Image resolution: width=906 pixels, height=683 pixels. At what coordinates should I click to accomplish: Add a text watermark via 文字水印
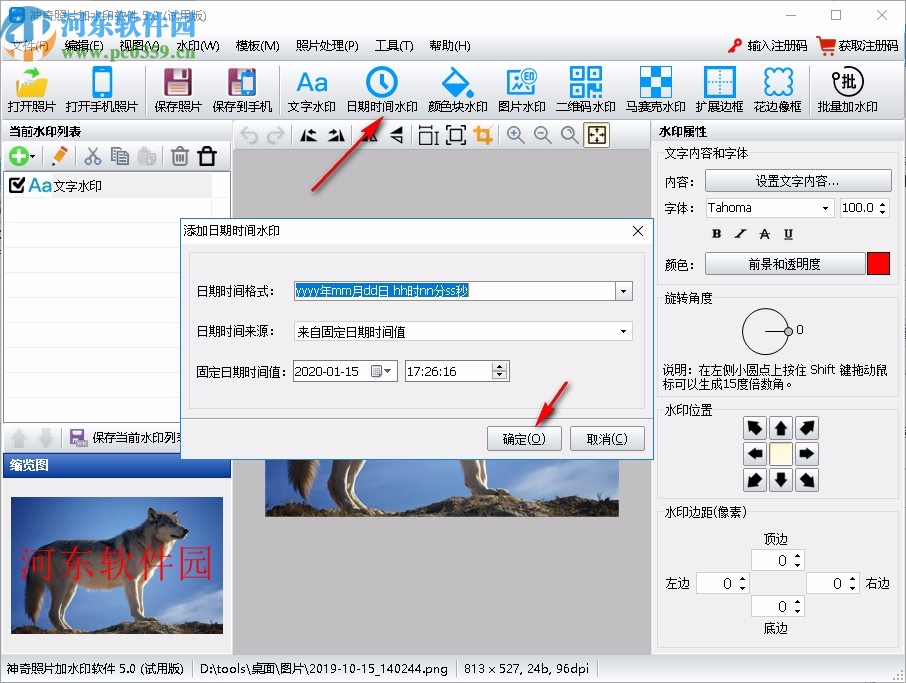312,90
